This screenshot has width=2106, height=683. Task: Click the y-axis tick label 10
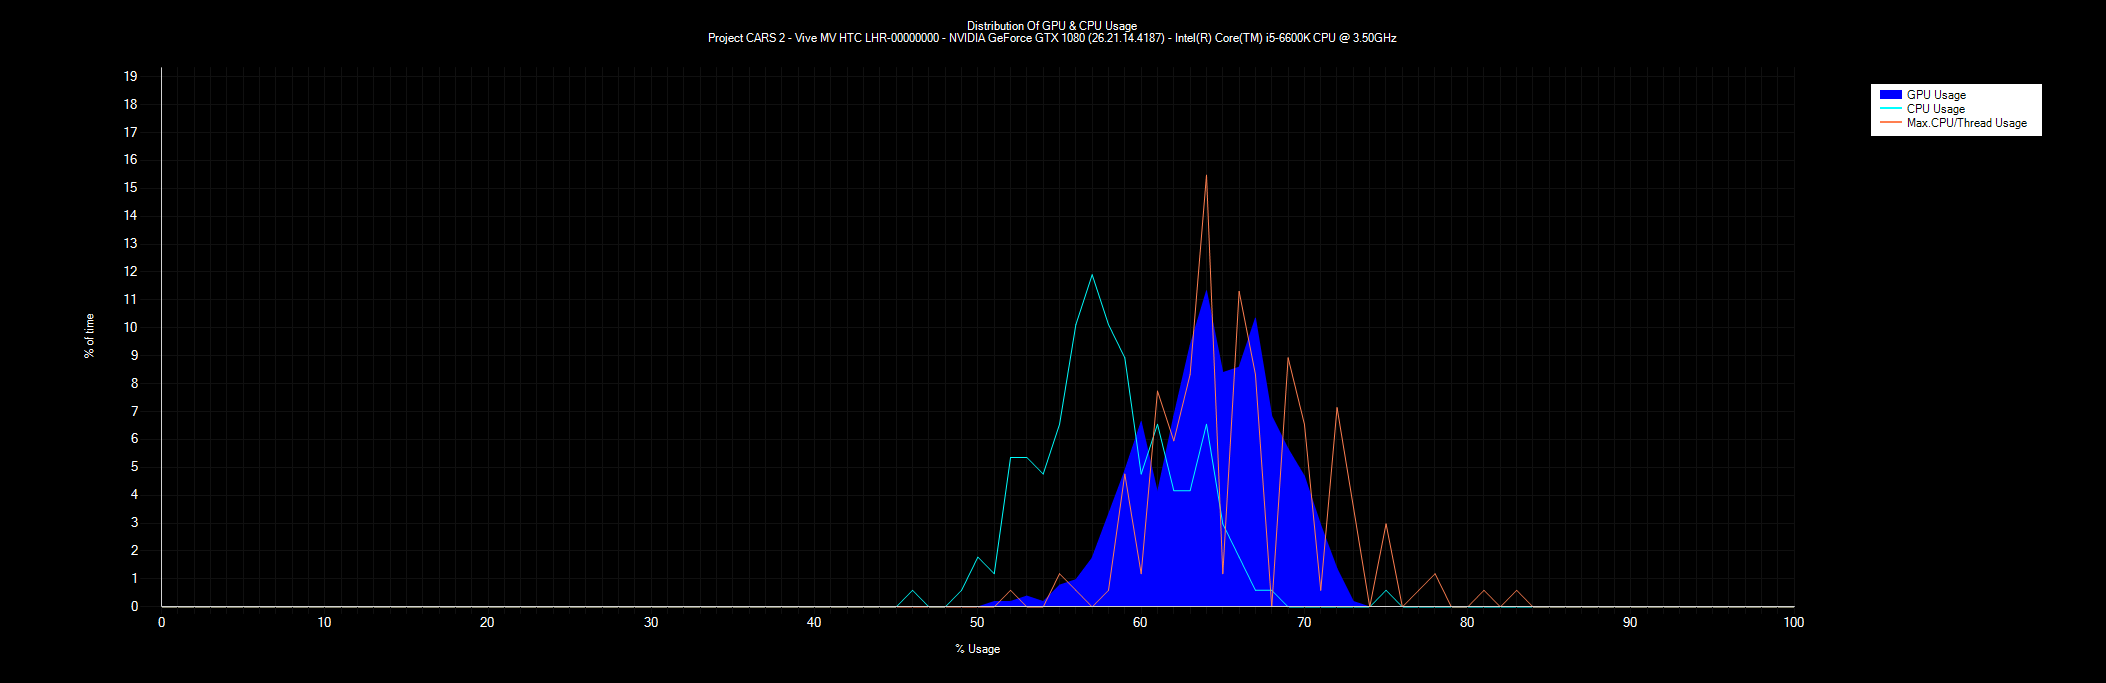(x=130, y=327)
